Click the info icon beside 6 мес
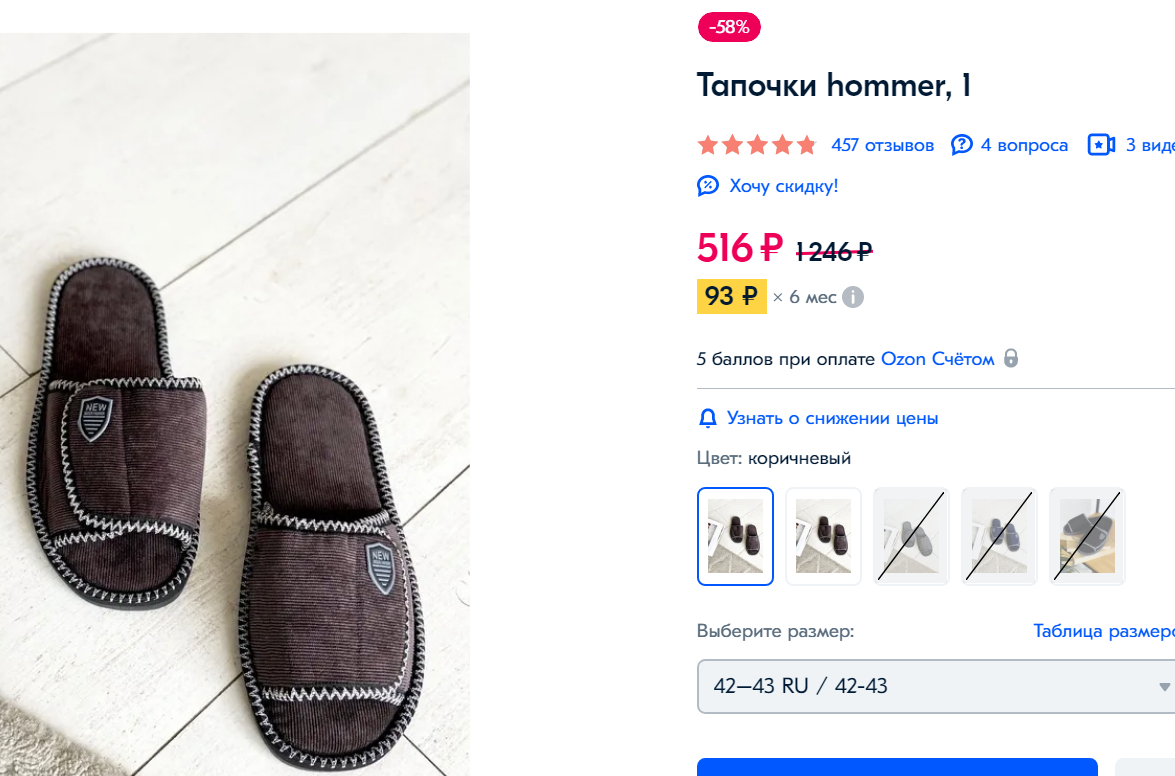This screenshot has height=776, width=1175. [x=852, y=297]
